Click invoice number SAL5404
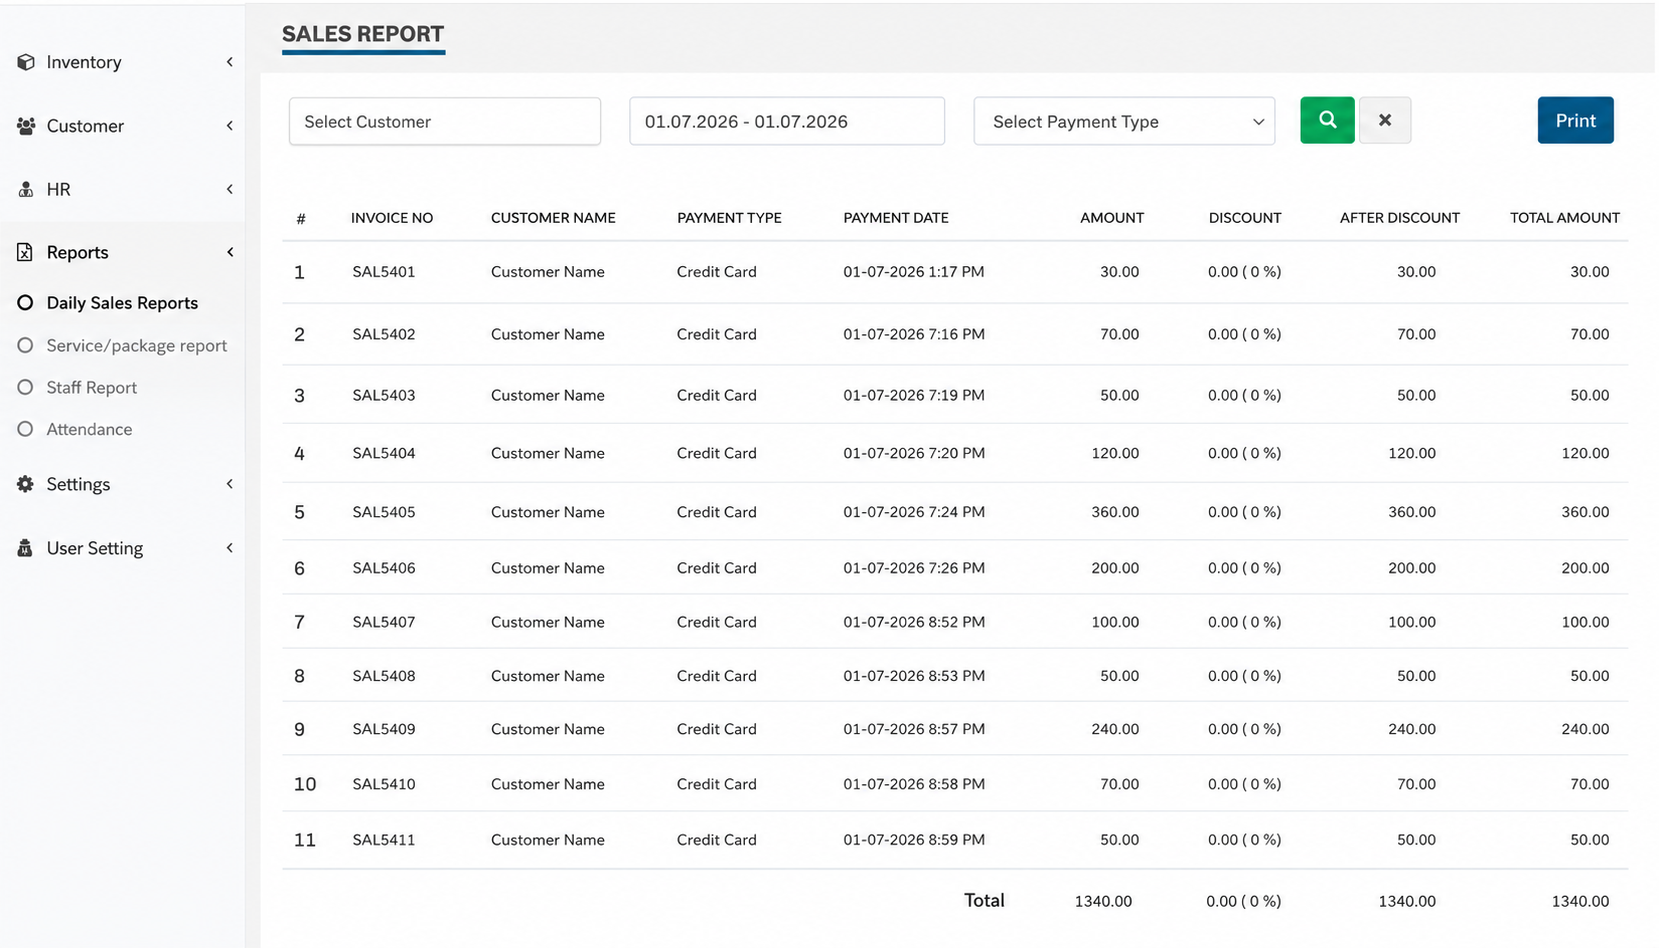The width and height of the screenshot is (1659, 948). [x=384, y=453]
